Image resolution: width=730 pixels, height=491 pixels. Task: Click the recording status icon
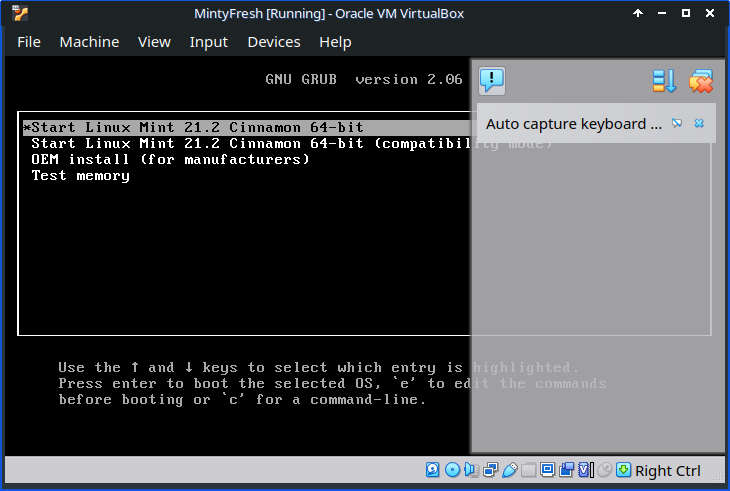(x=567, y=470)
